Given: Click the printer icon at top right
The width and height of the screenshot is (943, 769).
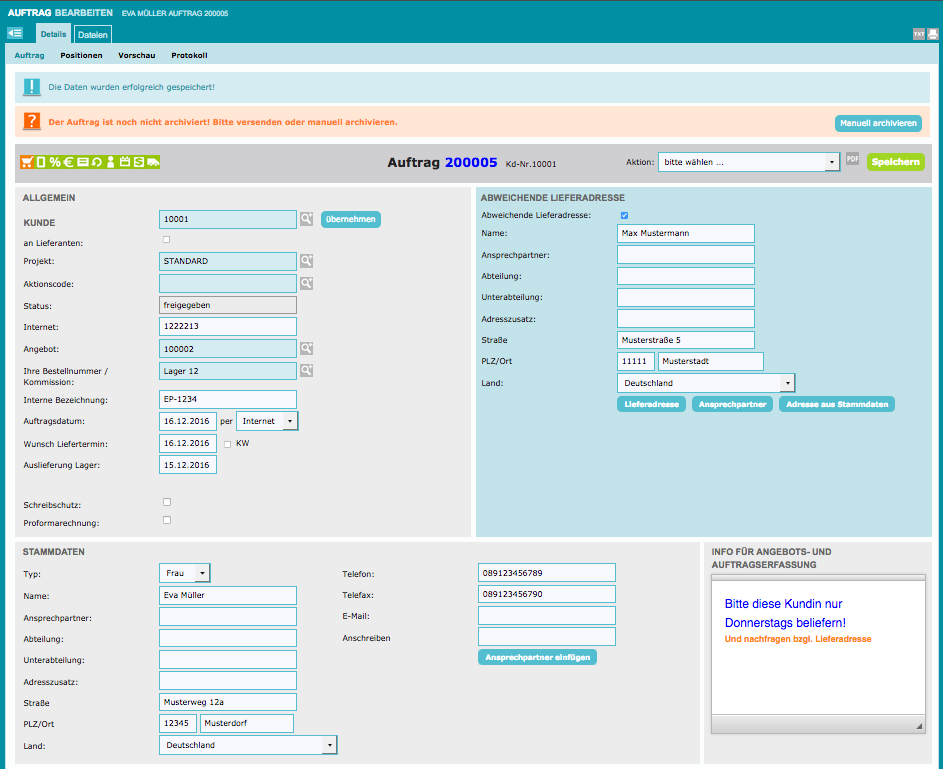Looking at the screenshot, I should [x=933, y=34].
